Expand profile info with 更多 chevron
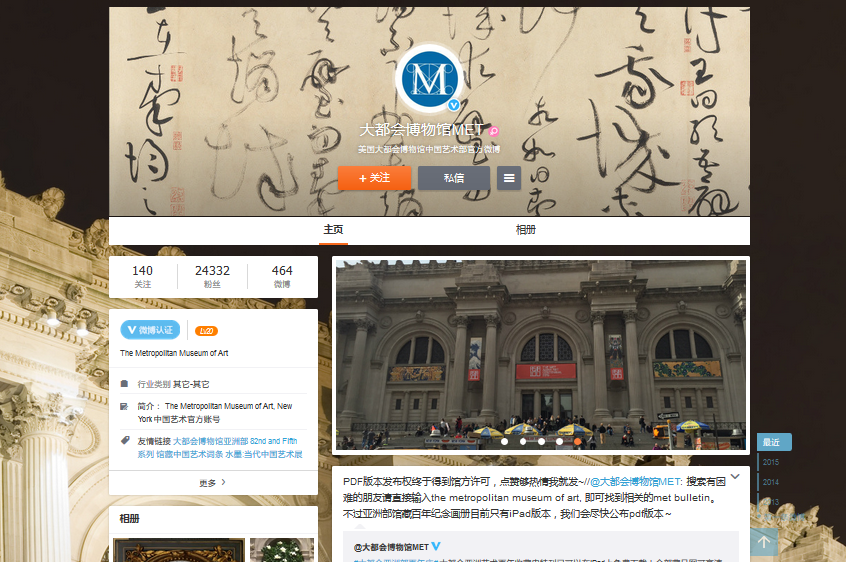The width and height of the screenshot is (846, 562). [213, 483]
